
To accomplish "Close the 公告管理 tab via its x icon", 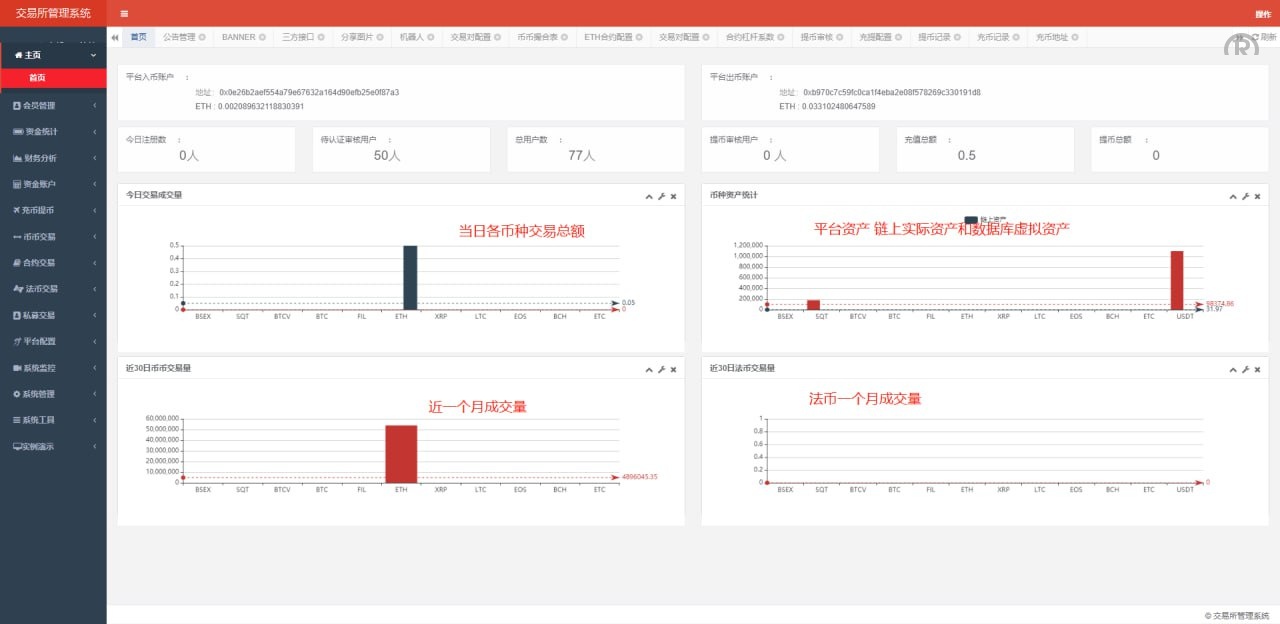I will pyautogui.click(x=202, y=37).
